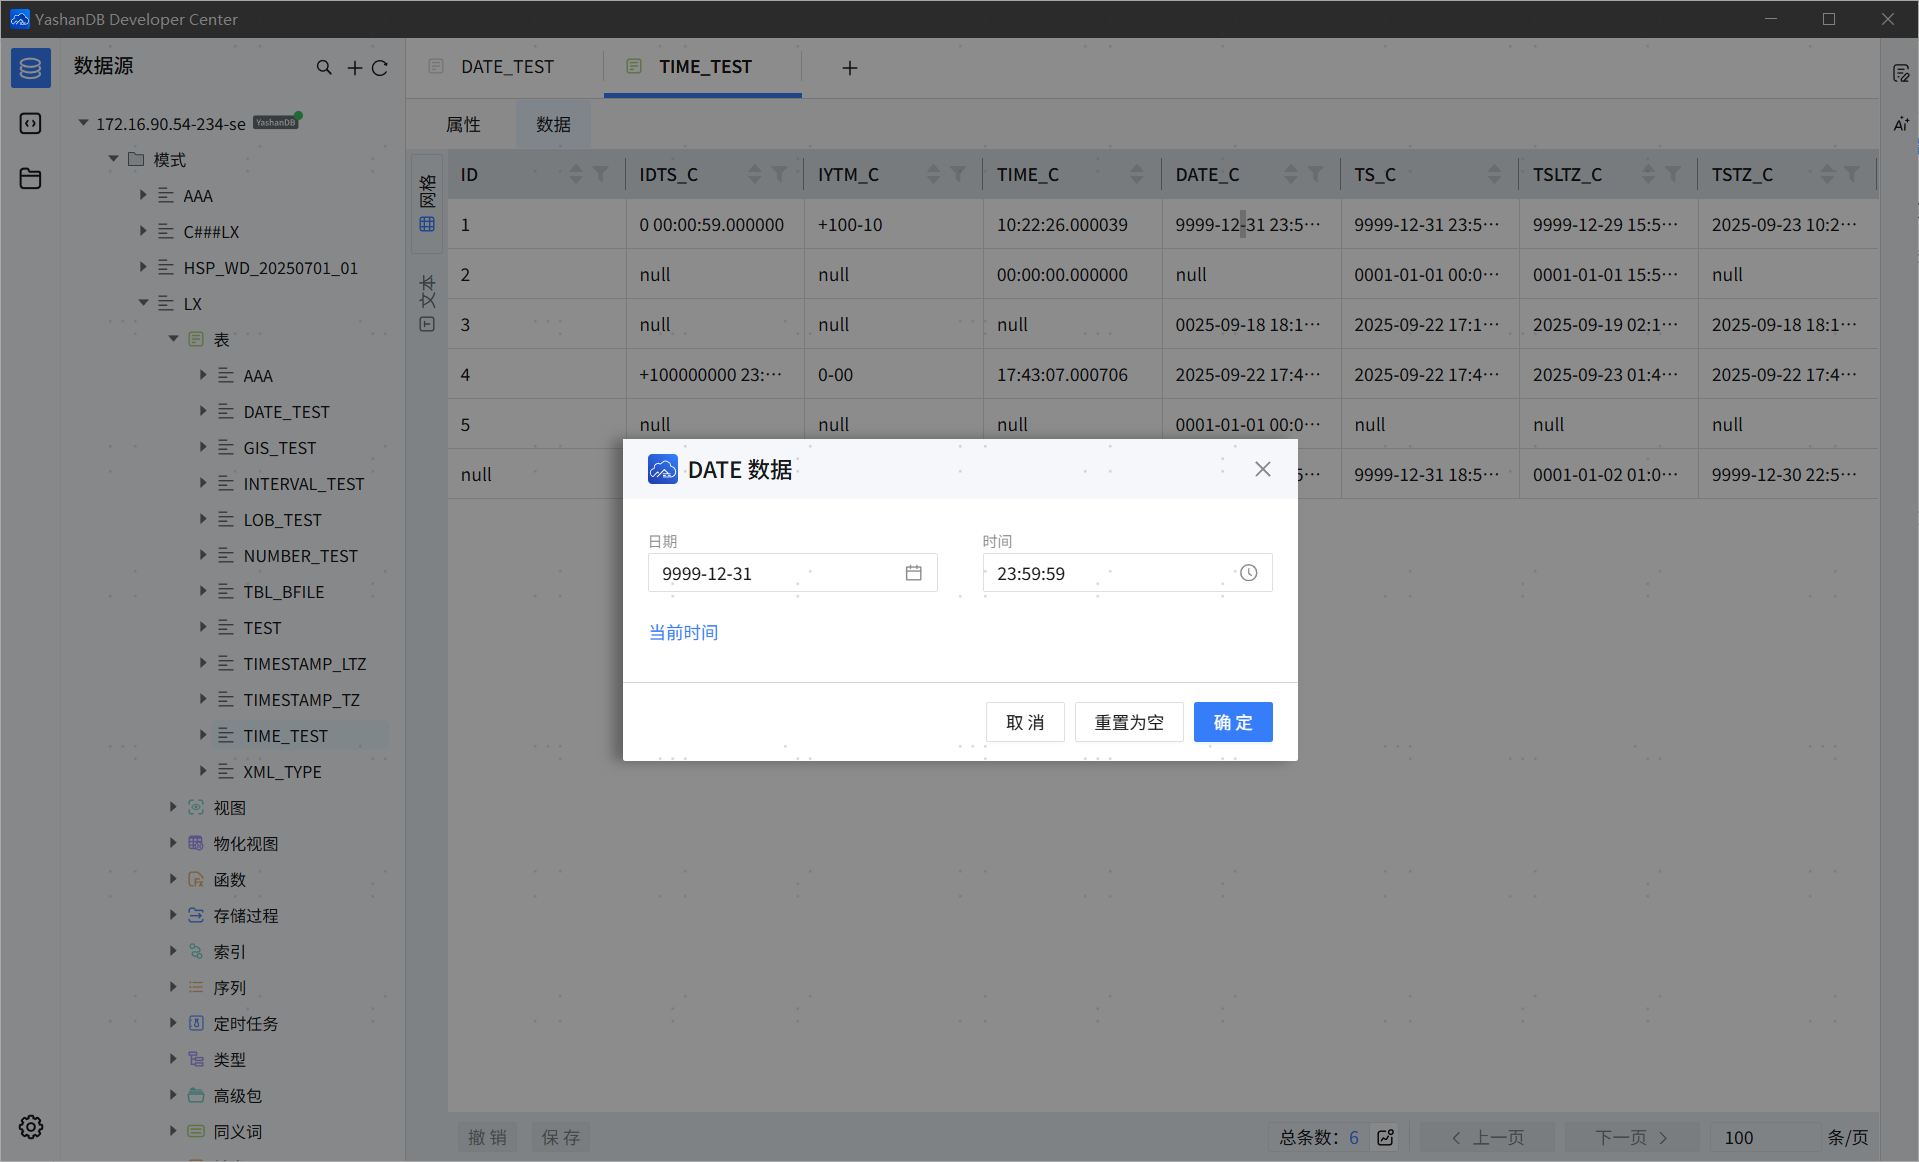The image size is (1919, 1162).
Task: Click the date input field showing 9999-12-31
Action: (x=775, y=573)
